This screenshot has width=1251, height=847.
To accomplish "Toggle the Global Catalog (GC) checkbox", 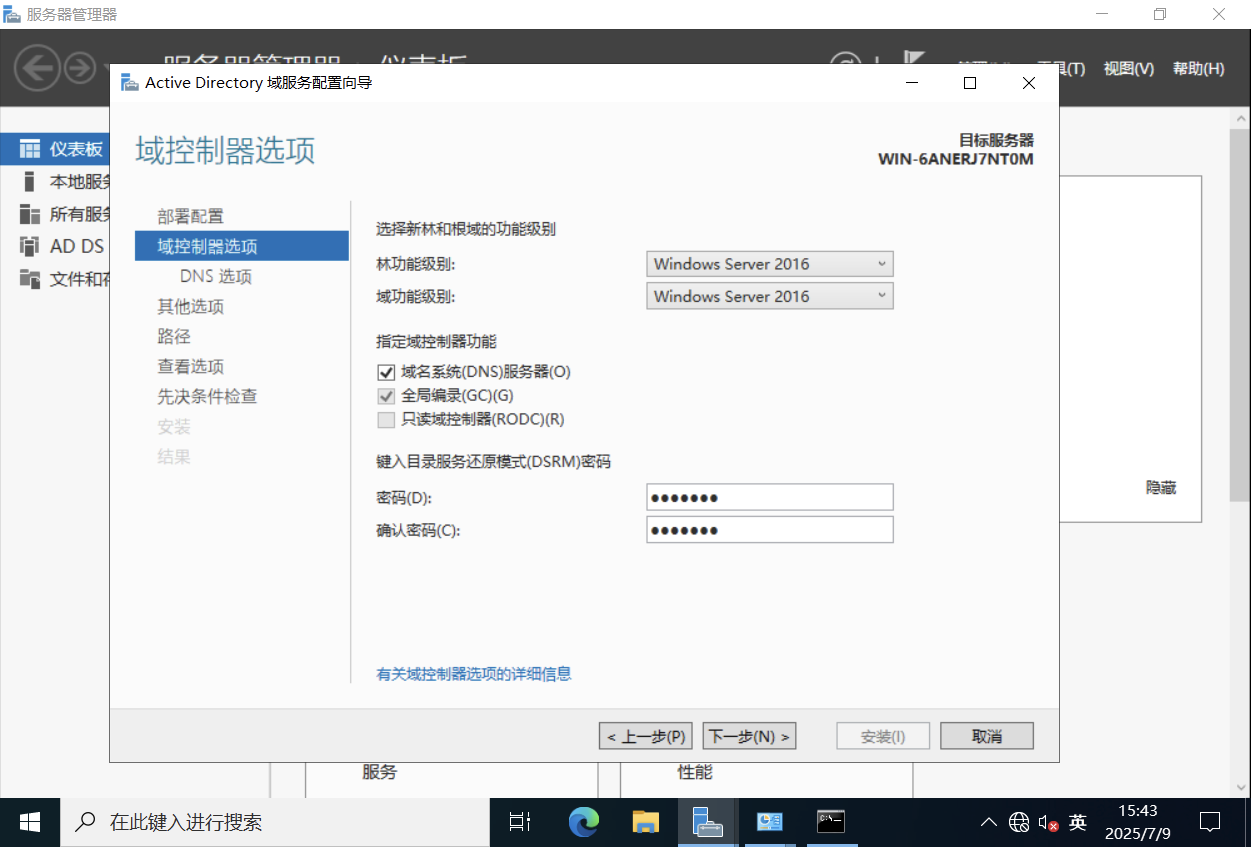I will coord(386,396).
